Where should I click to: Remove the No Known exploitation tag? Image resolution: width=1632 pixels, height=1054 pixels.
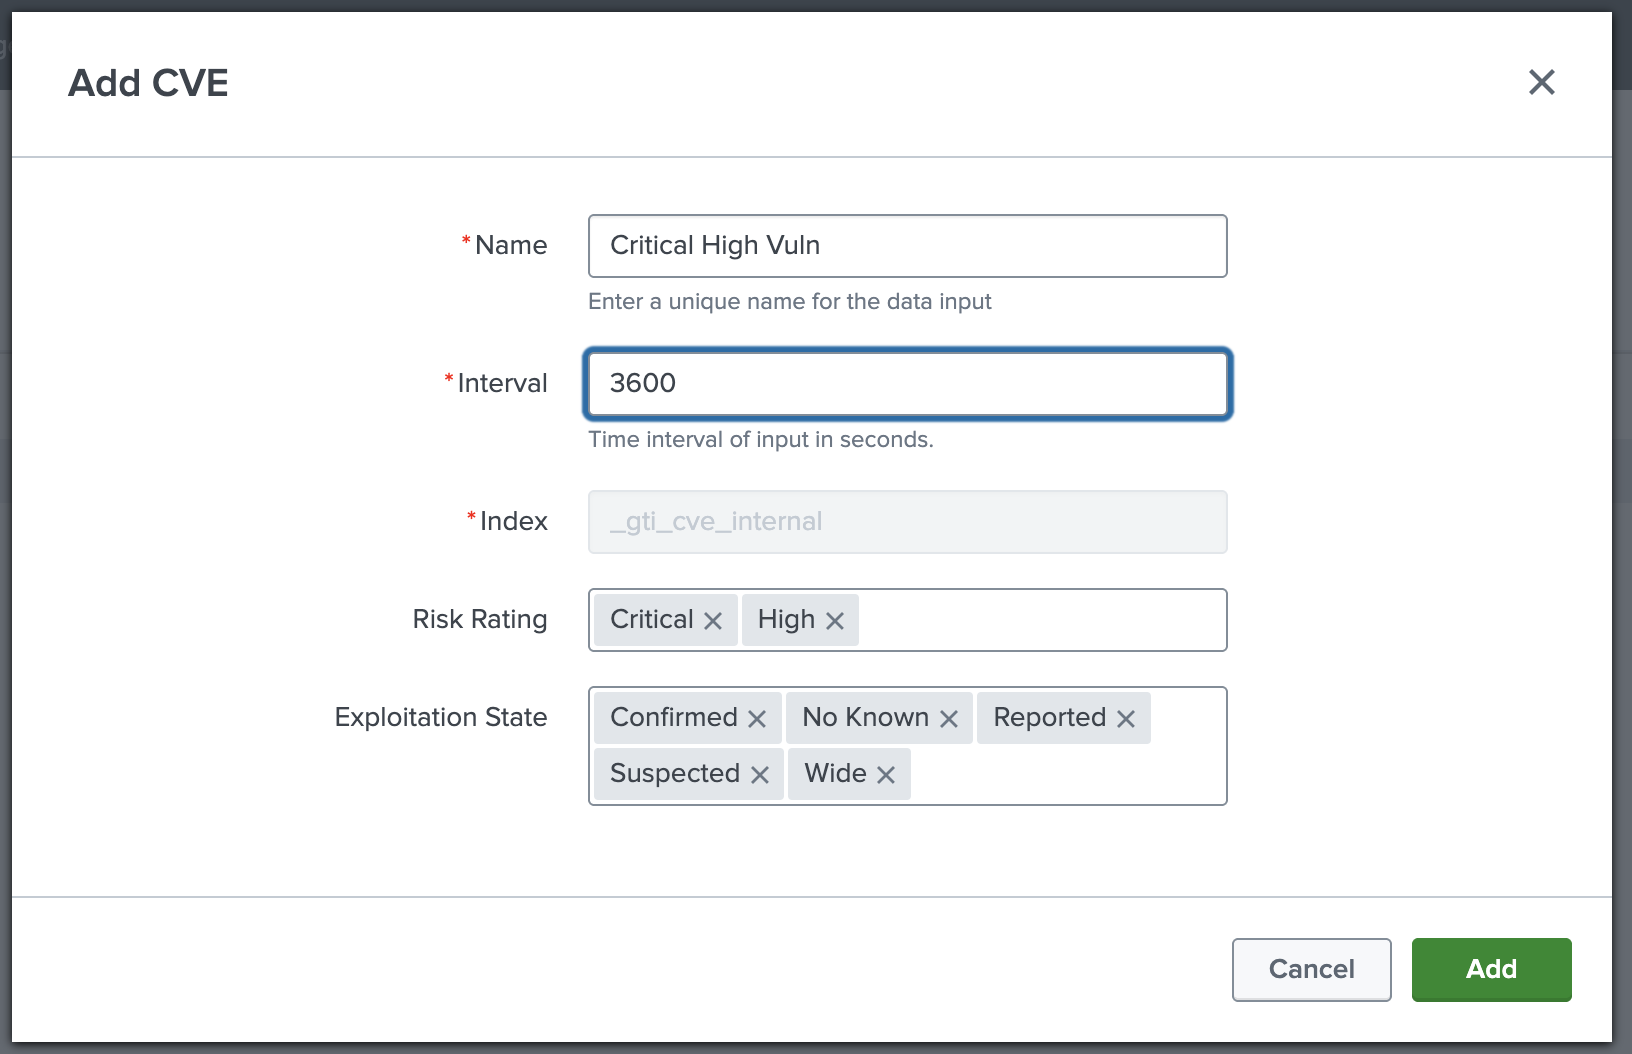pos(949,719)
